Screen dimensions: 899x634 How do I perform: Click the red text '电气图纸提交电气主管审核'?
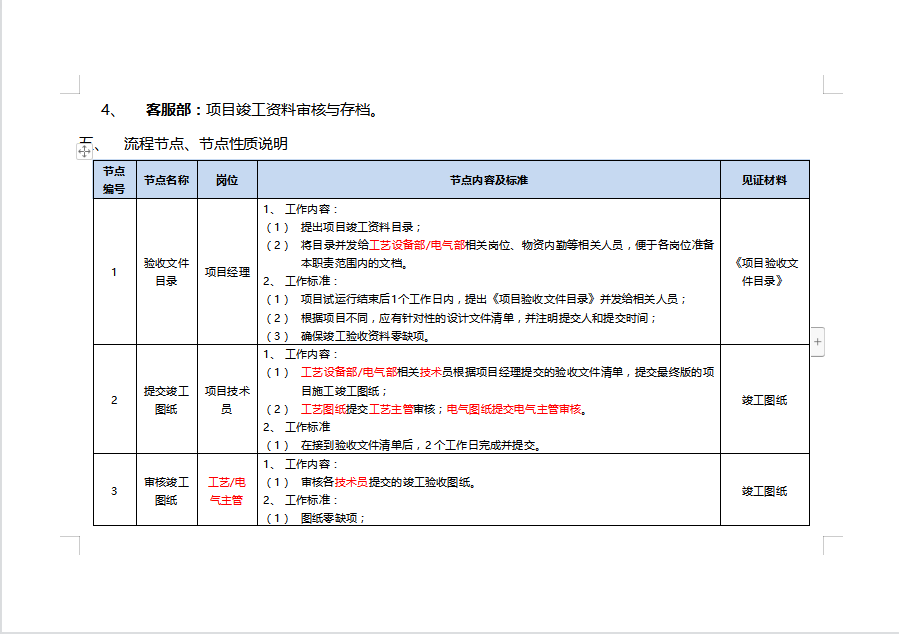[514, 409]
